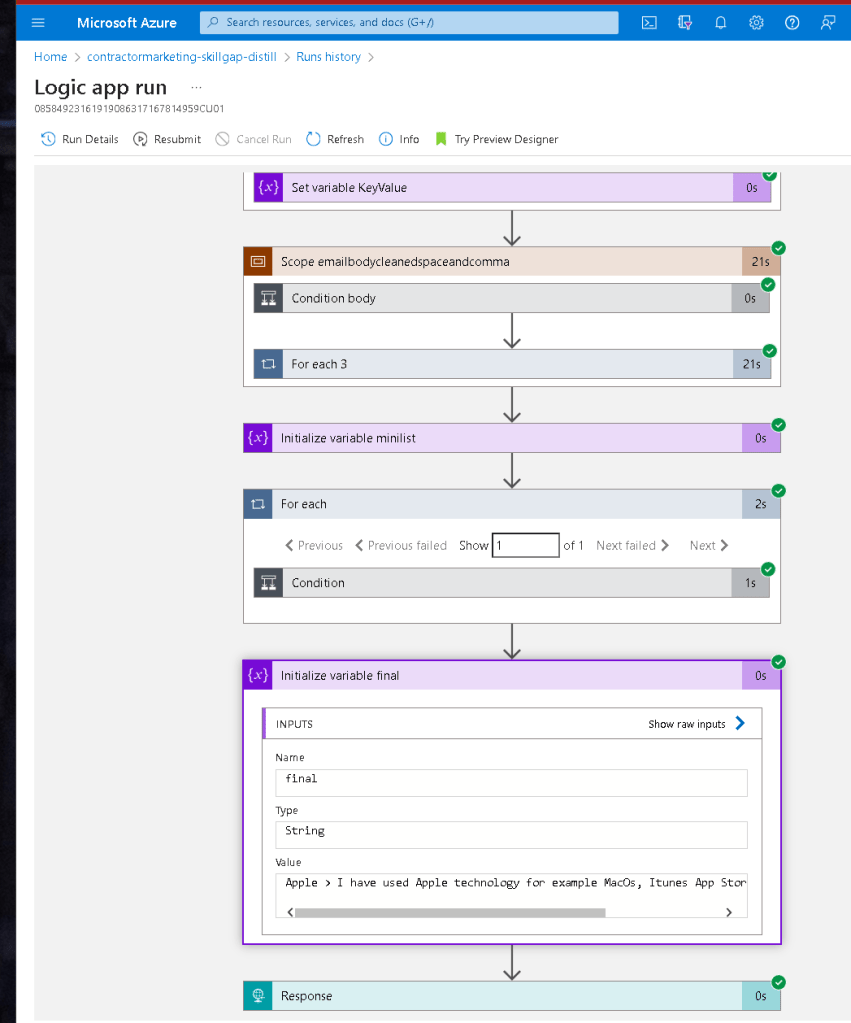Click the For each loop icon
The image size is (851, 1023).
coord(258,504)
